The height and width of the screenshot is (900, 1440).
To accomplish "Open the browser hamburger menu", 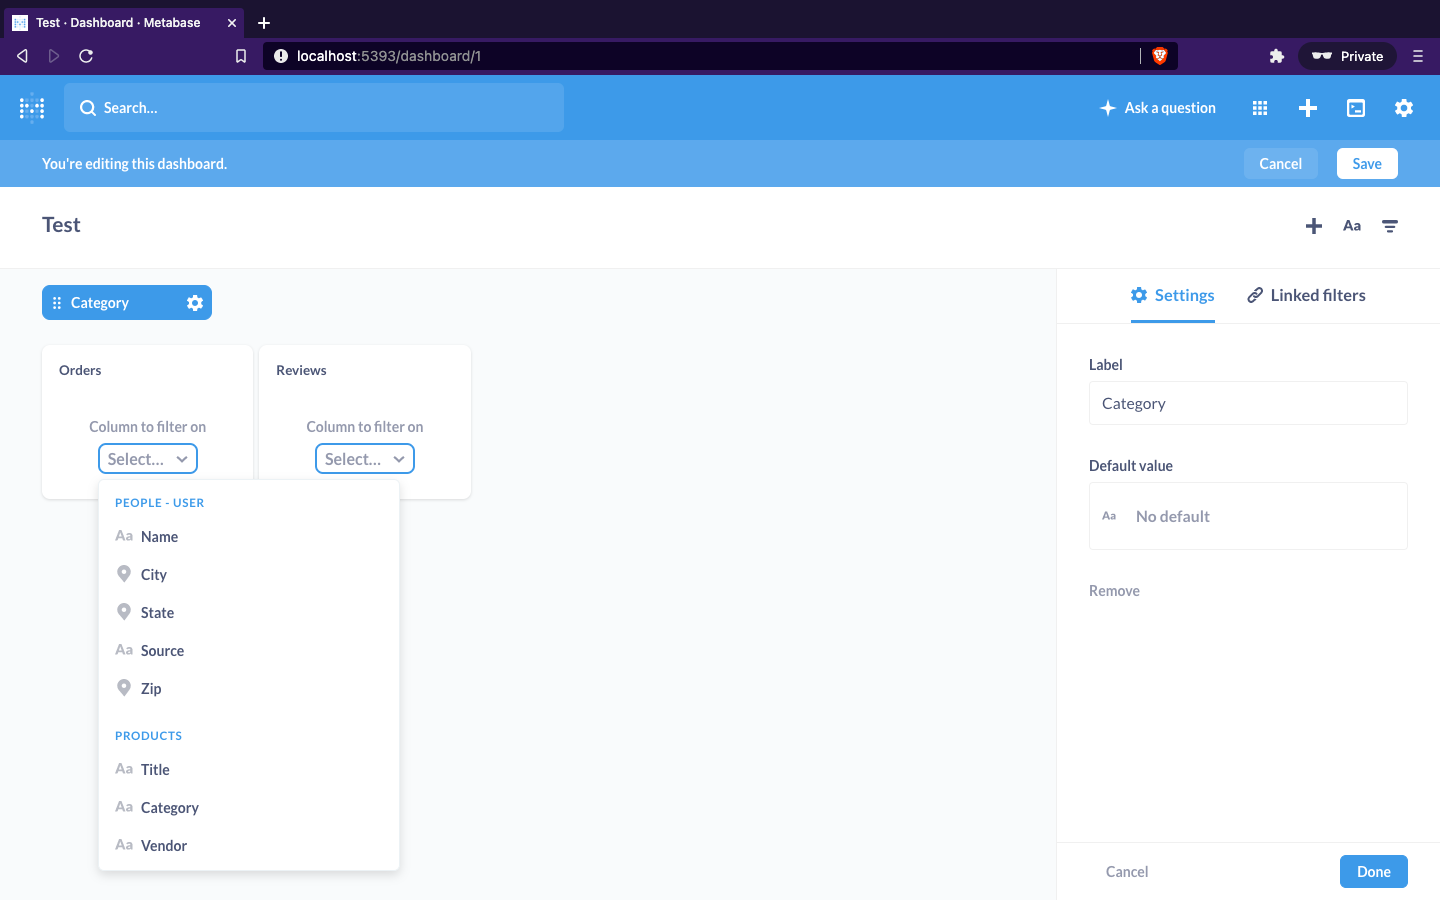I will point(1418,56).
